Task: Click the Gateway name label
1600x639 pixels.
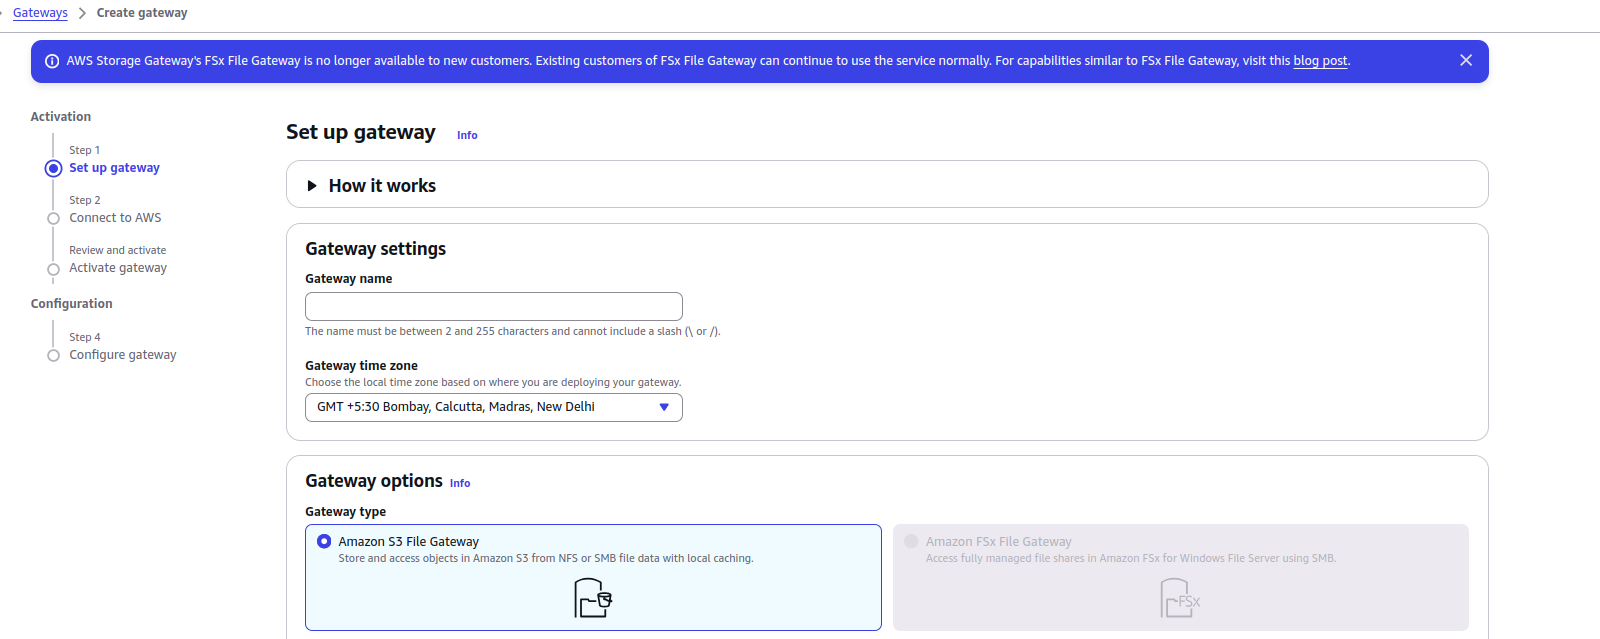Action: click(349, 279)
